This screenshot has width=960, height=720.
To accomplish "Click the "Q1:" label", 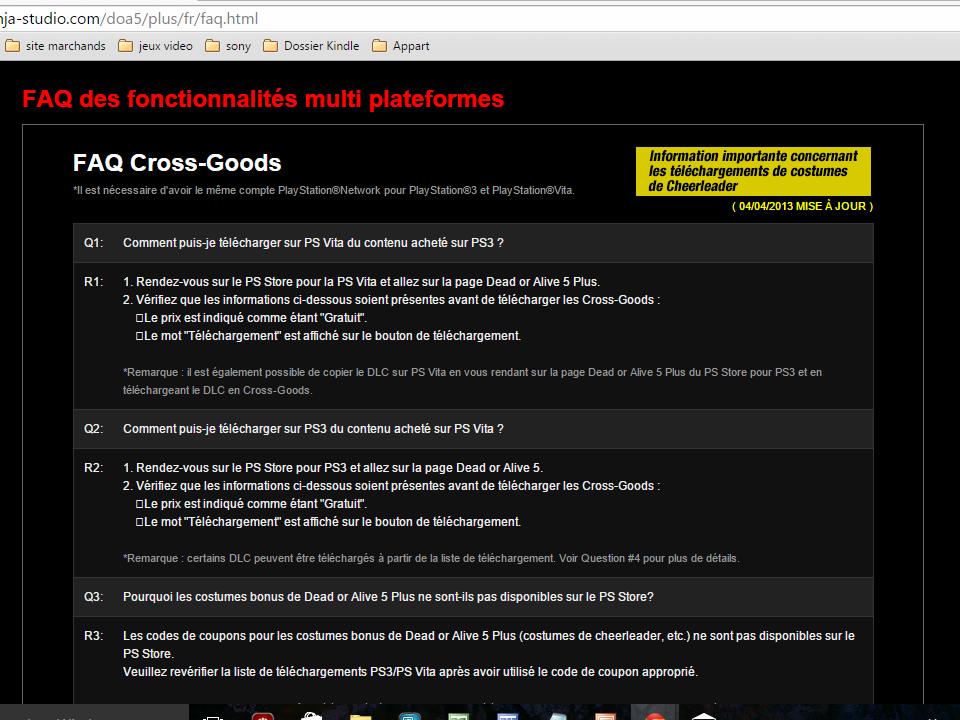I will (94, 243).
